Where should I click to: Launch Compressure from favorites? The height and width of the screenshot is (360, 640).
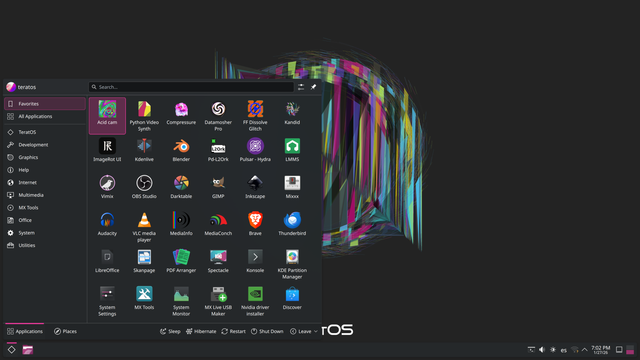coord(181,116)
